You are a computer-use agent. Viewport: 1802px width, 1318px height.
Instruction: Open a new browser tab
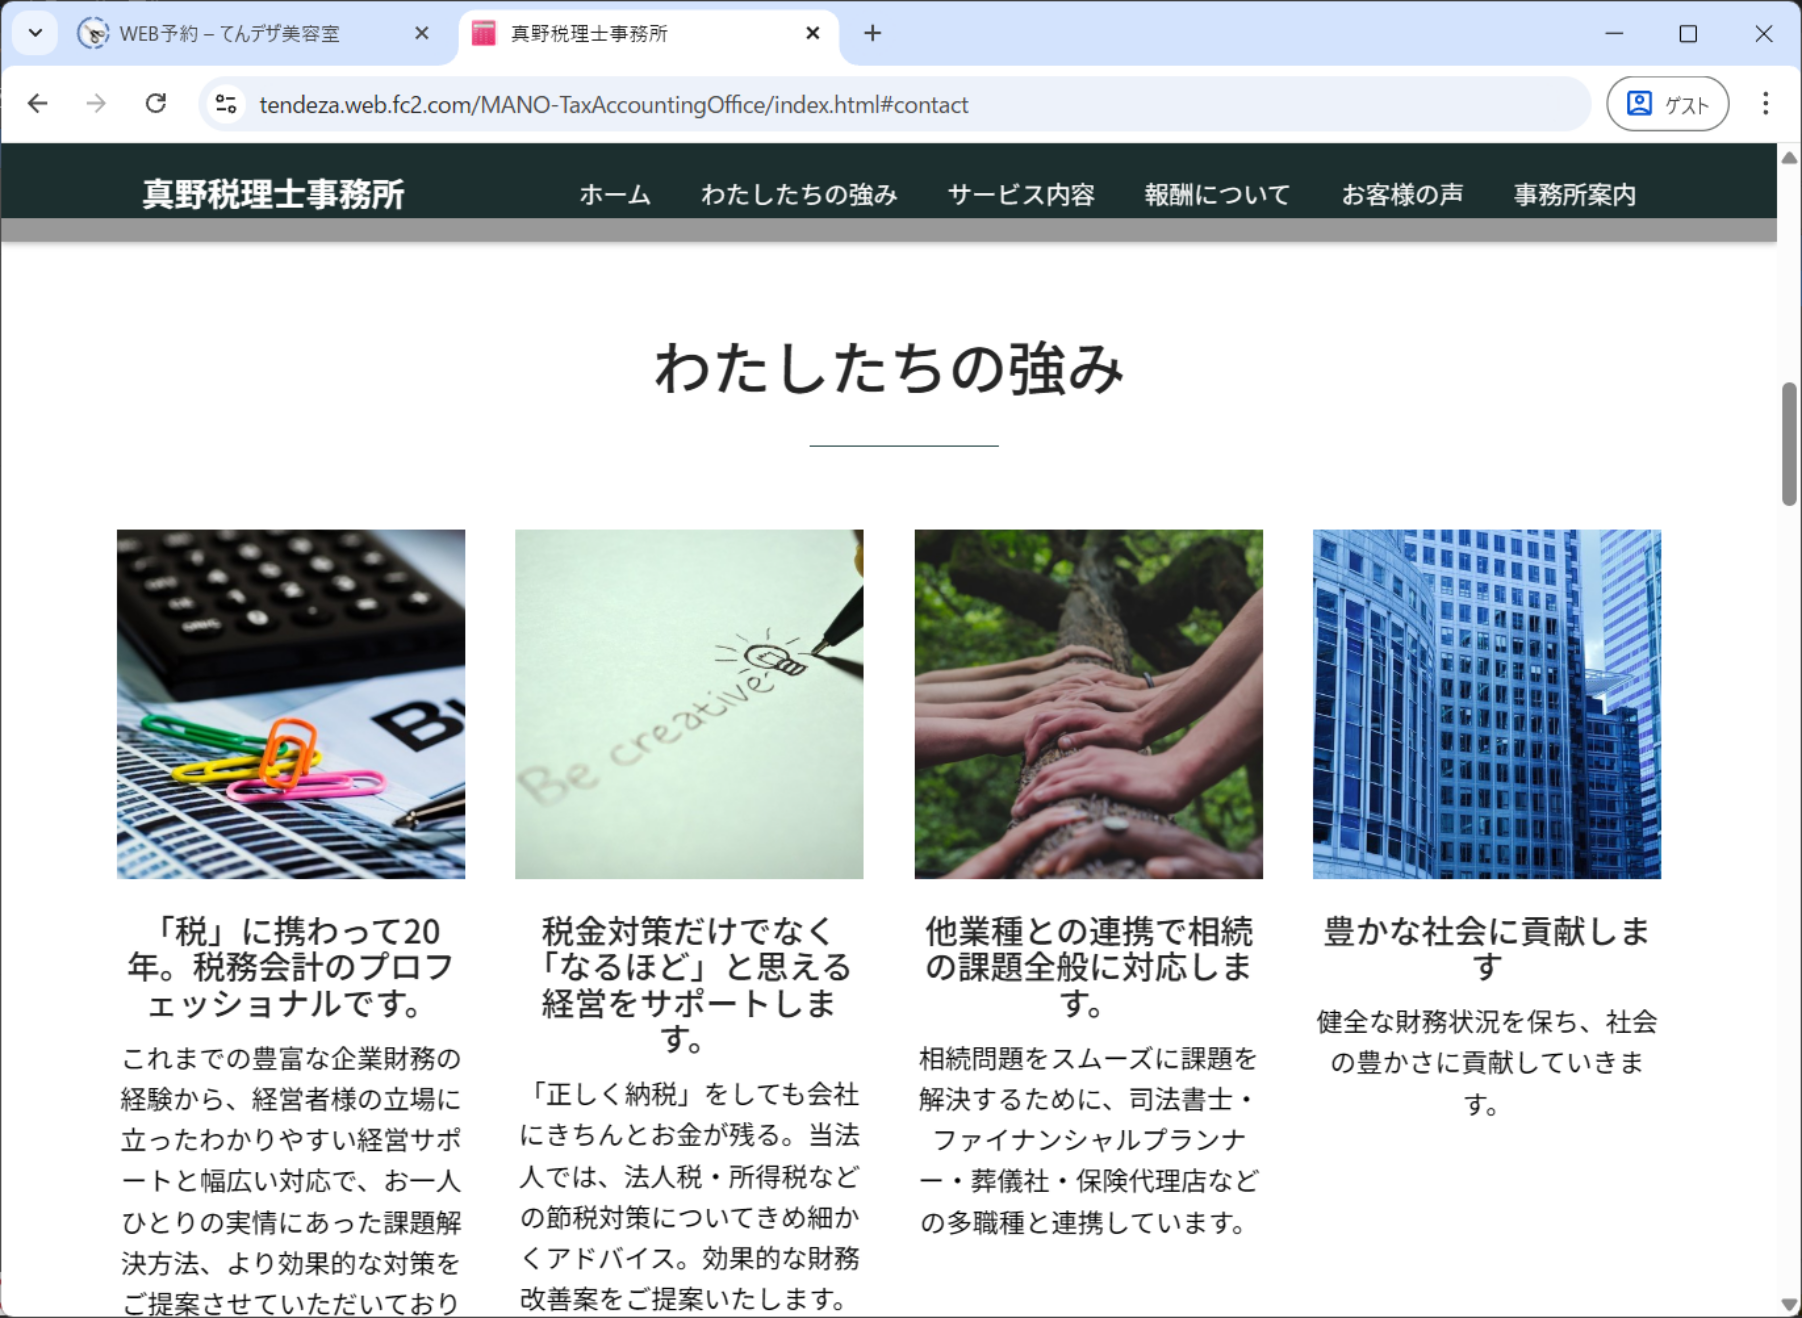pyautogui.click(x=872, y=33)
